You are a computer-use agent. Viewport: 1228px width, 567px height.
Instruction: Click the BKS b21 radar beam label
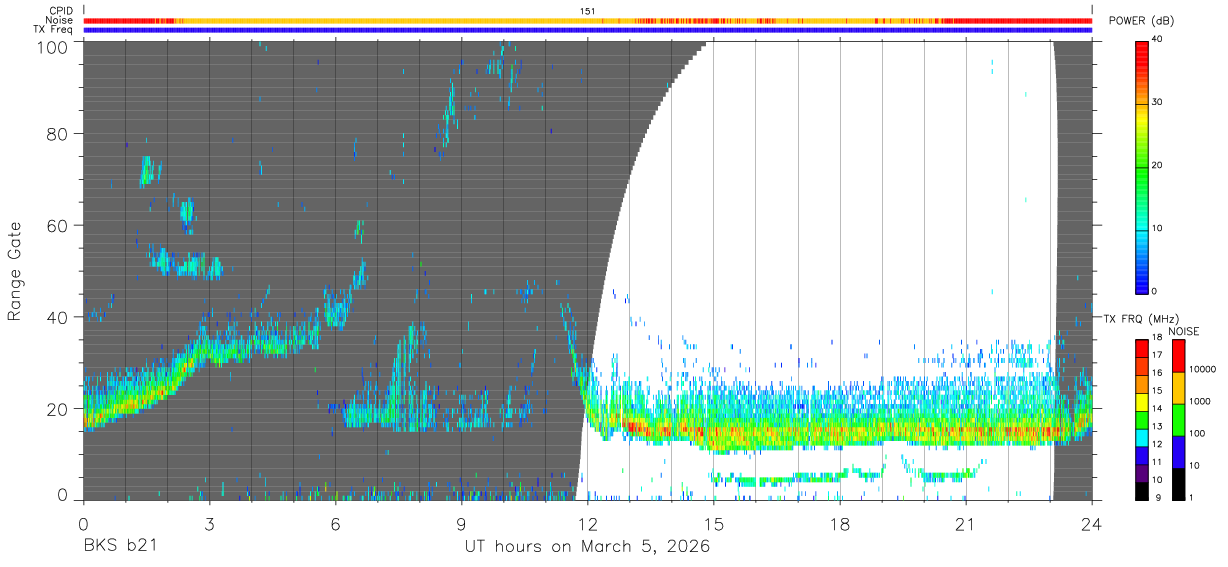tap(119, 547)
